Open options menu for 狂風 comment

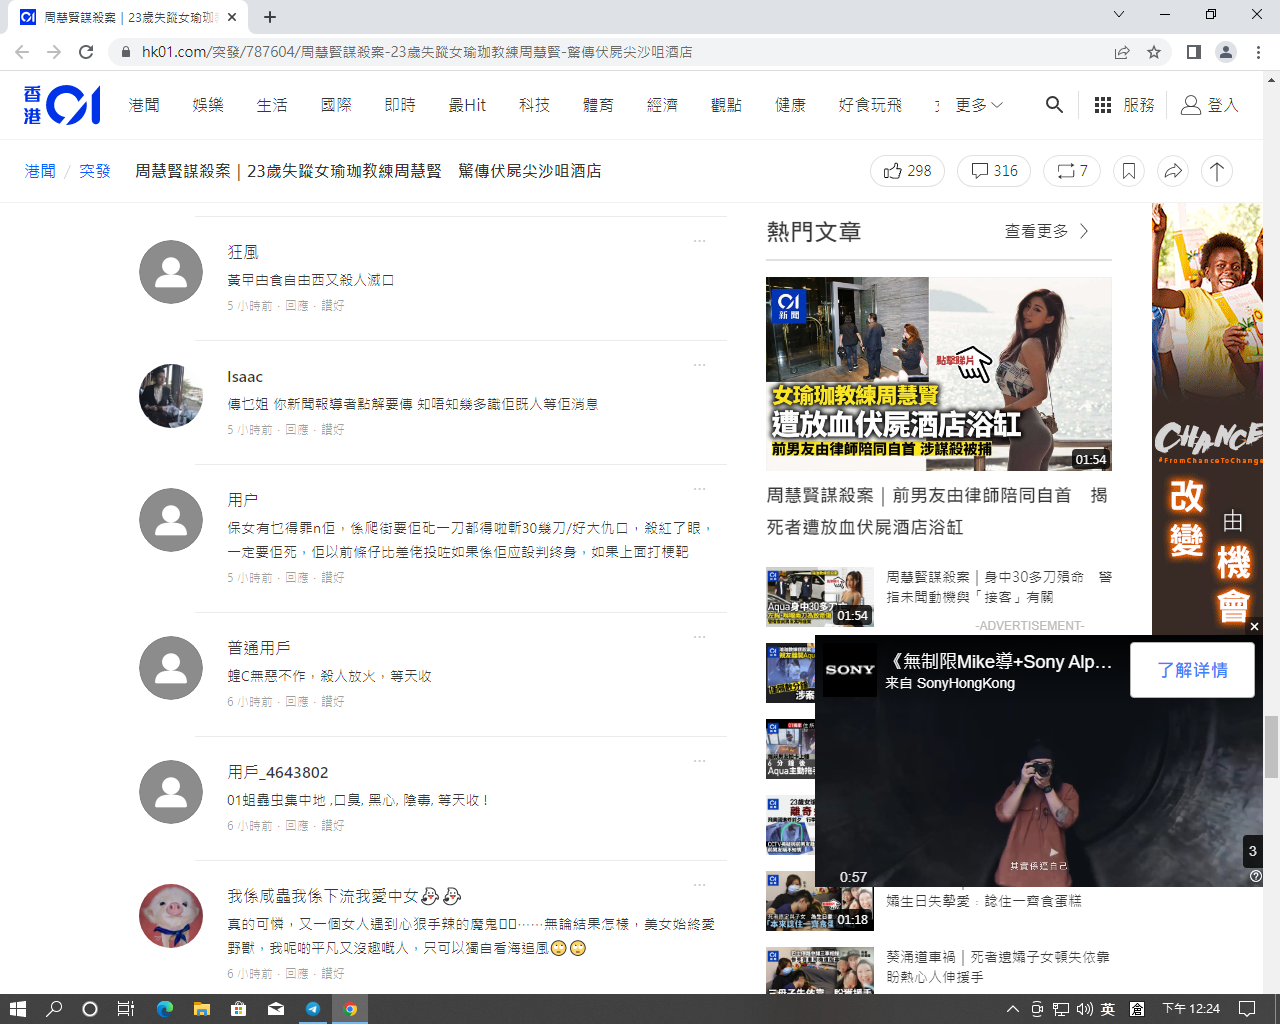click(x=700, y=241)
